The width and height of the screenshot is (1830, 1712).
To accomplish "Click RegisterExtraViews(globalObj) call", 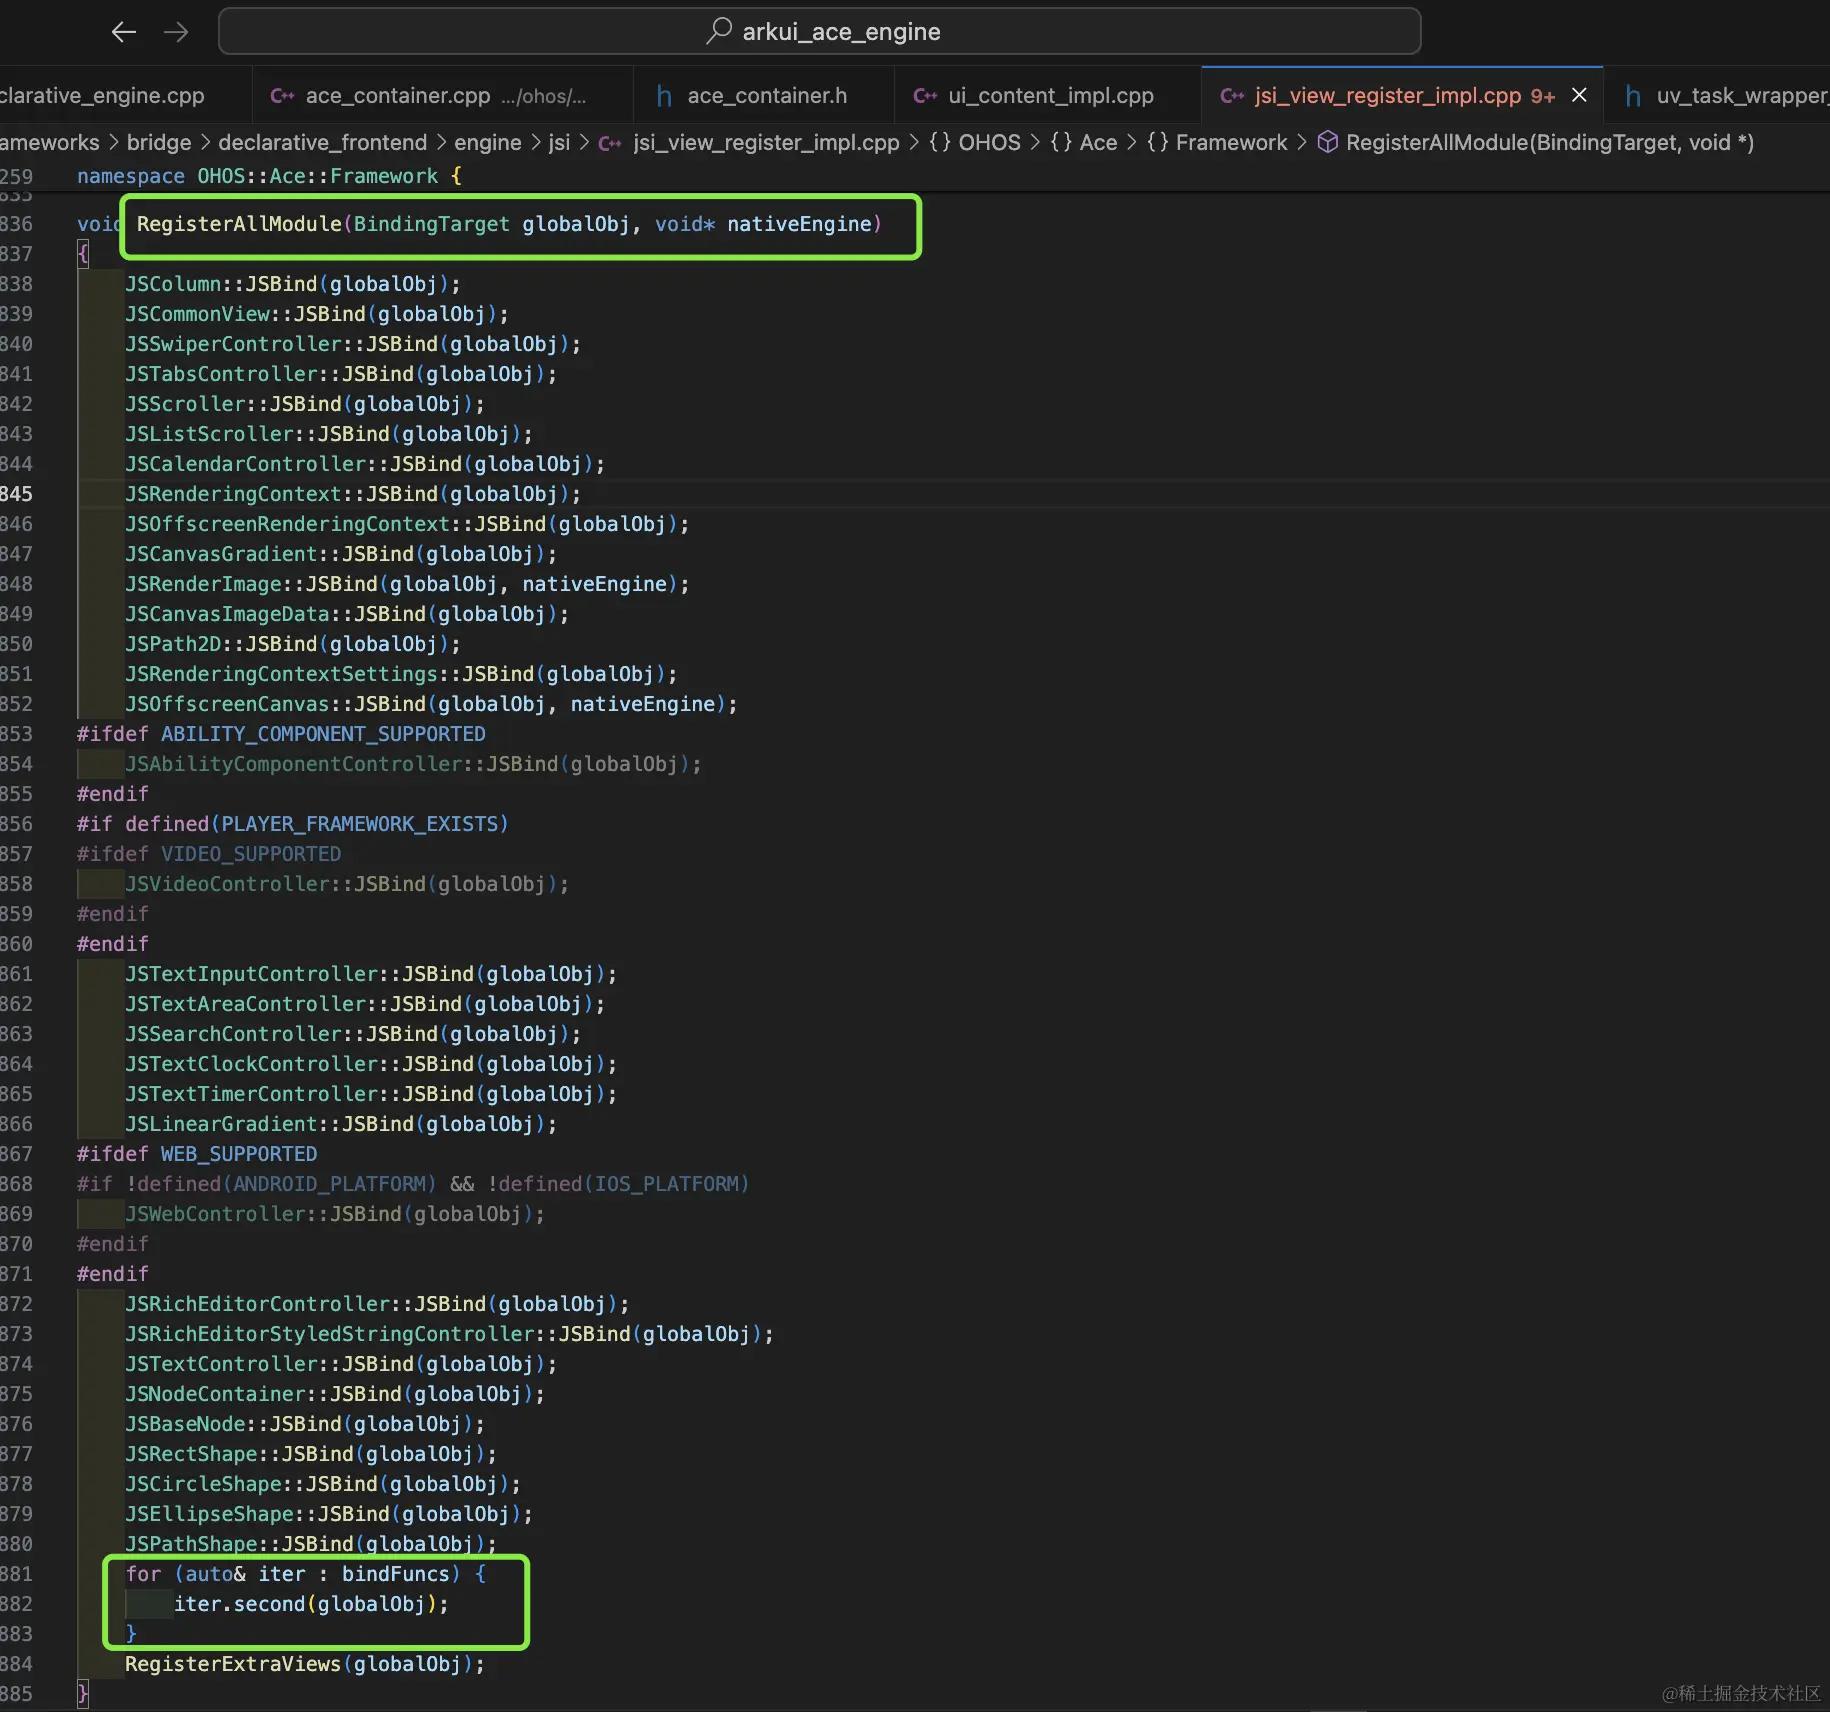I will coord(304,1664).
